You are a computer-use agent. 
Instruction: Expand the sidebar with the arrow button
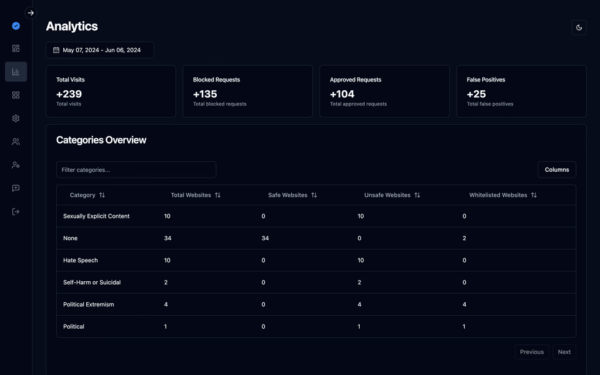coord(31,13)
